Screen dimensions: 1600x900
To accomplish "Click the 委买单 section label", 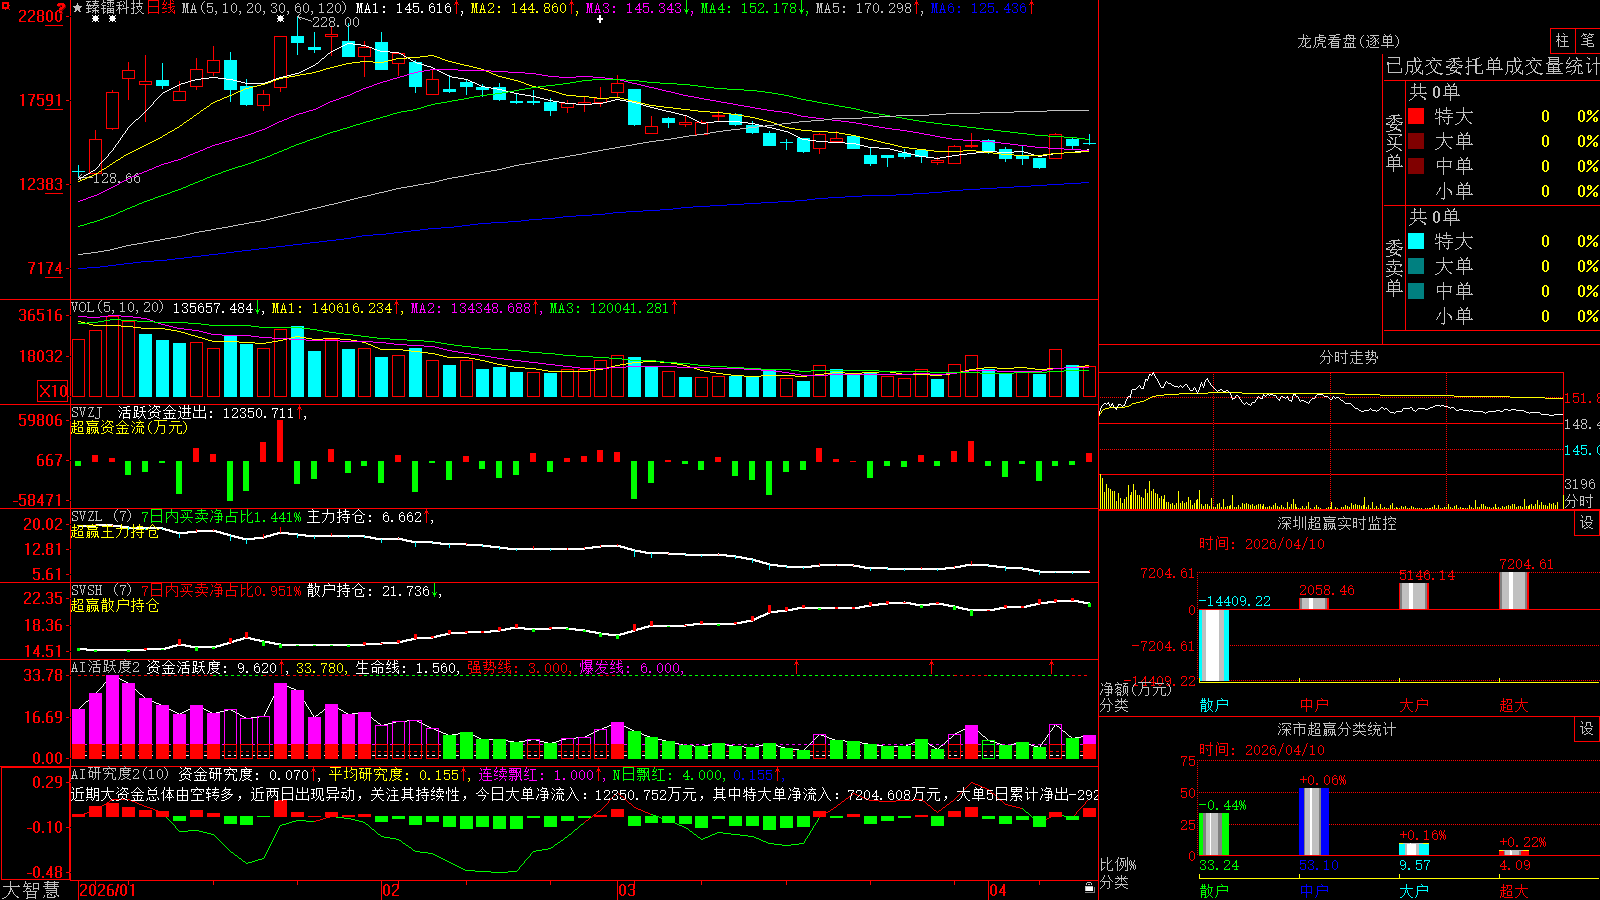I will click(x=1394, y=141).
